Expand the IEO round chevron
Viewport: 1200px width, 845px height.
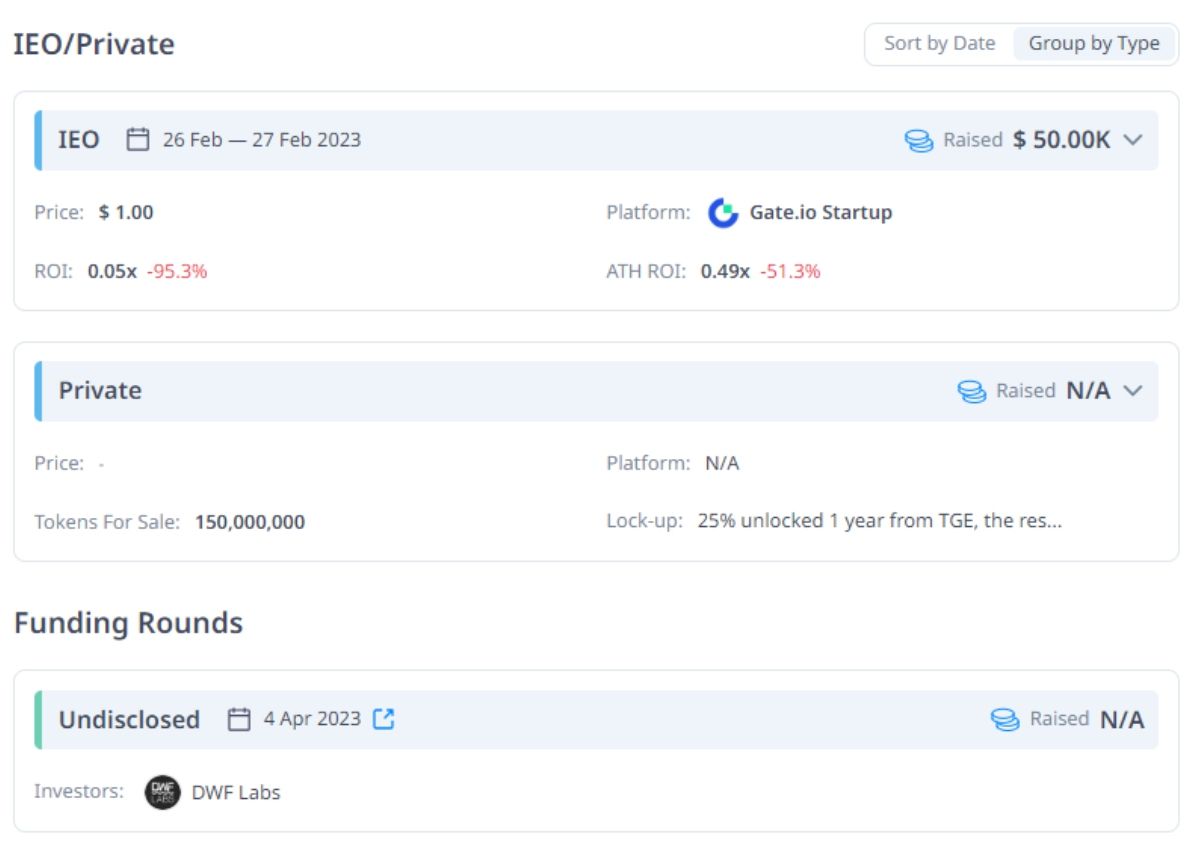point(1133,140)
